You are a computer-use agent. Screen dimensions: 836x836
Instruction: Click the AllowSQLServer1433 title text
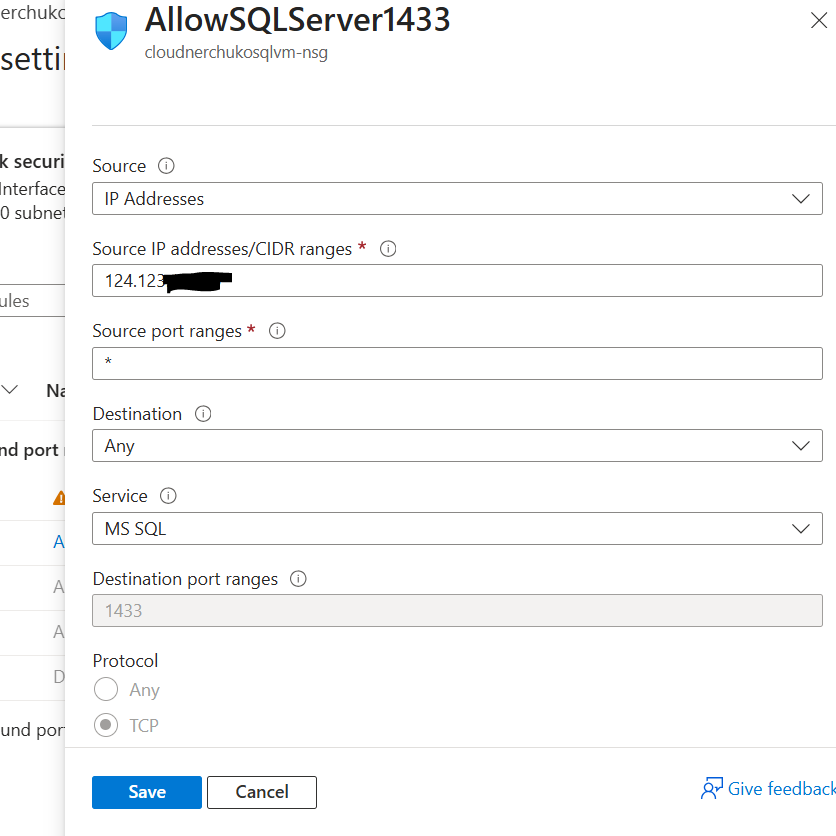pos(298,20)
